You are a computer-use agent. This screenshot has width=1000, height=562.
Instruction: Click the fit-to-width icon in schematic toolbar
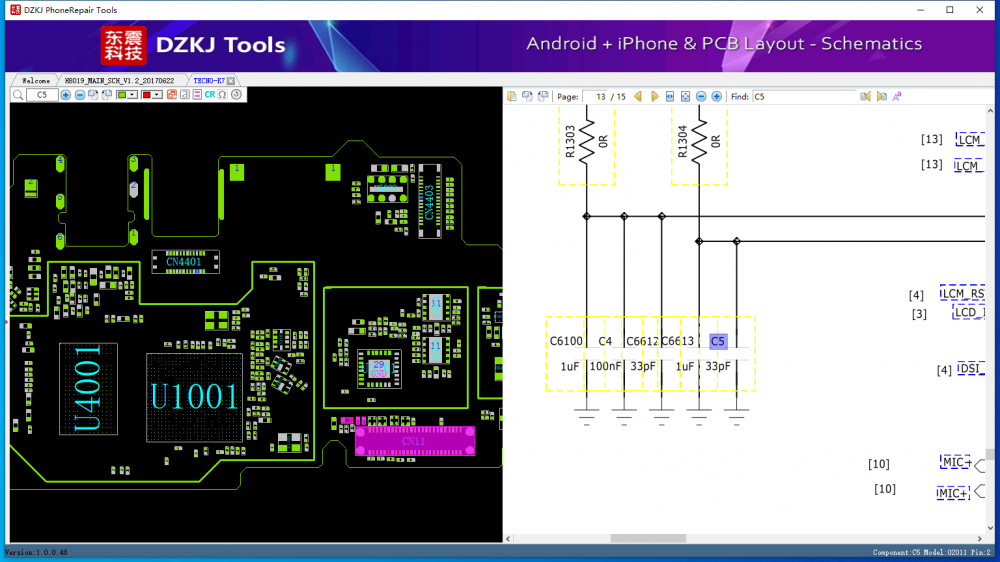pos(670,96)
